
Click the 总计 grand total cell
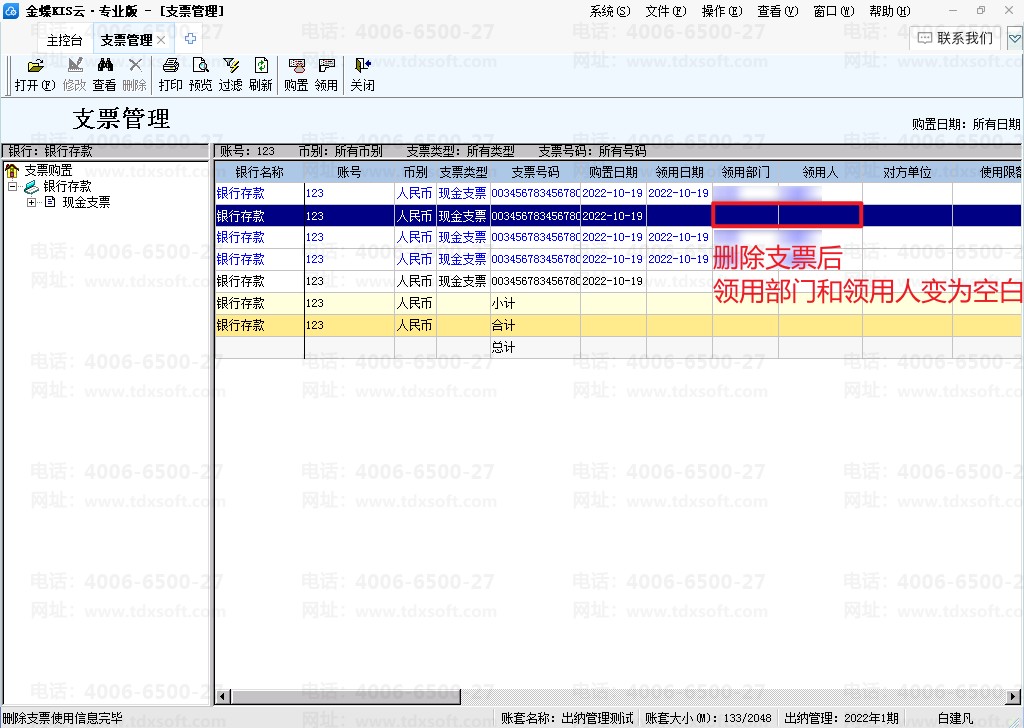pos(535,347)
